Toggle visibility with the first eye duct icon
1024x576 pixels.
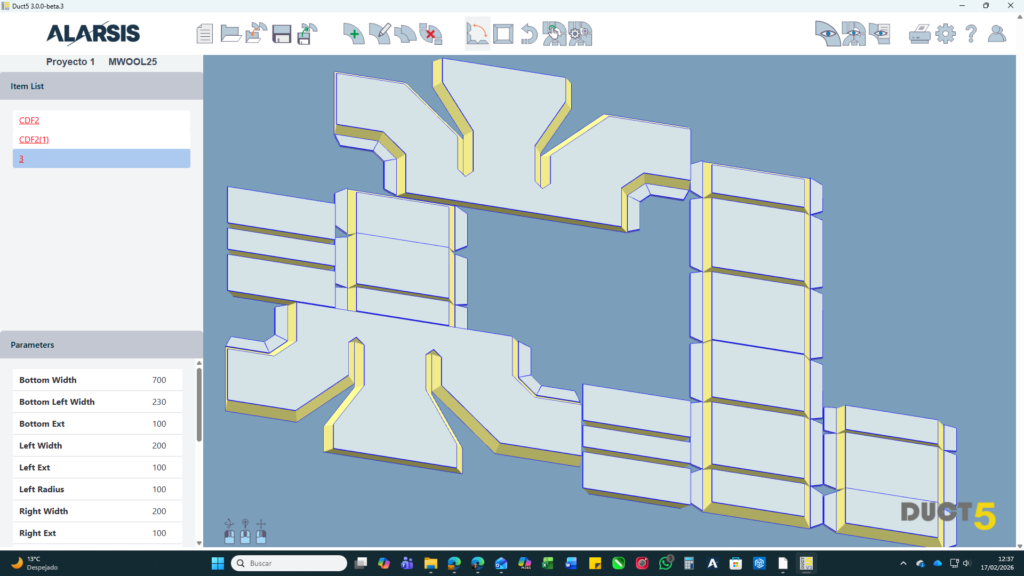[826, 34]
